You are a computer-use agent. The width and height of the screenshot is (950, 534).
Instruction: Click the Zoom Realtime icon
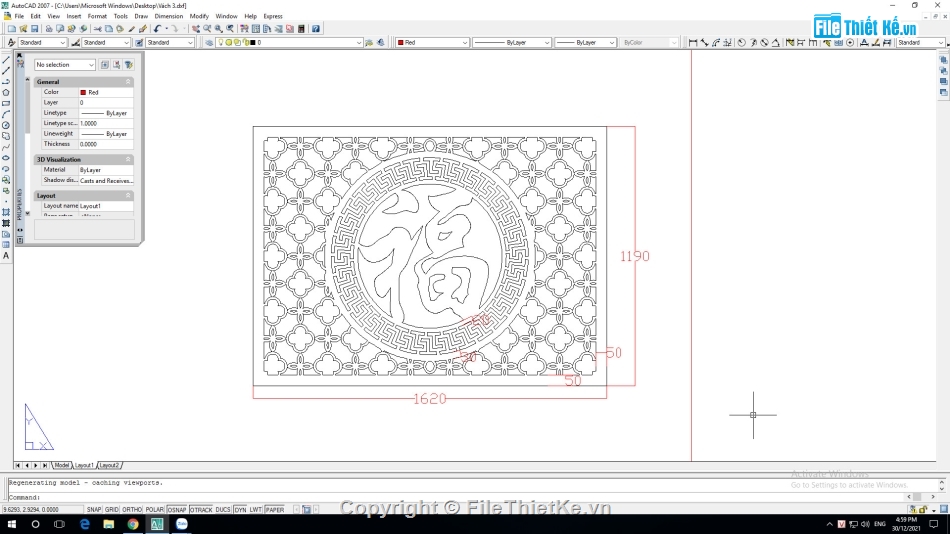tap(207, 28)
